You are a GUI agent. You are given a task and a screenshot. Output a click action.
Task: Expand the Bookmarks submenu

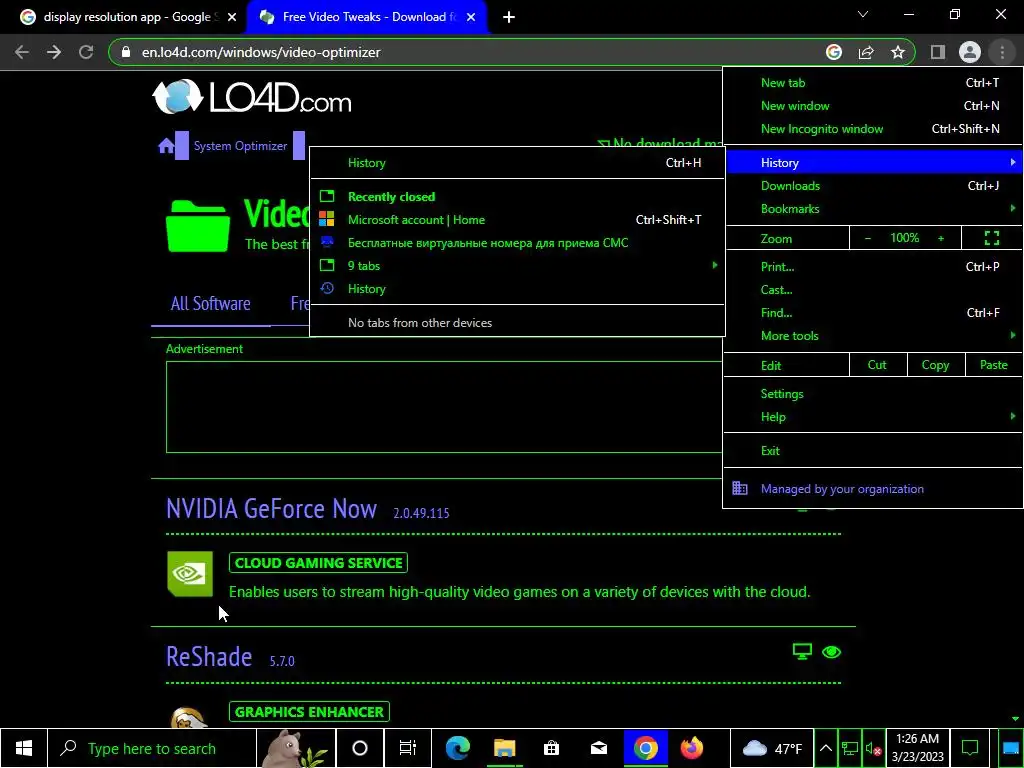(x=872, y=209)
